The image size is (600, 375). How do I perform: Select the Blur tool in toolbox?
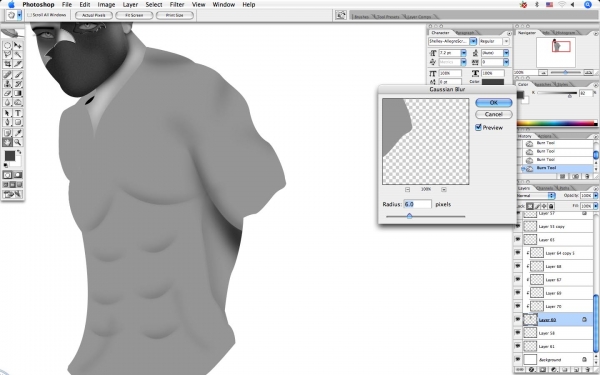pyautogui.click(x=7, y=103)
